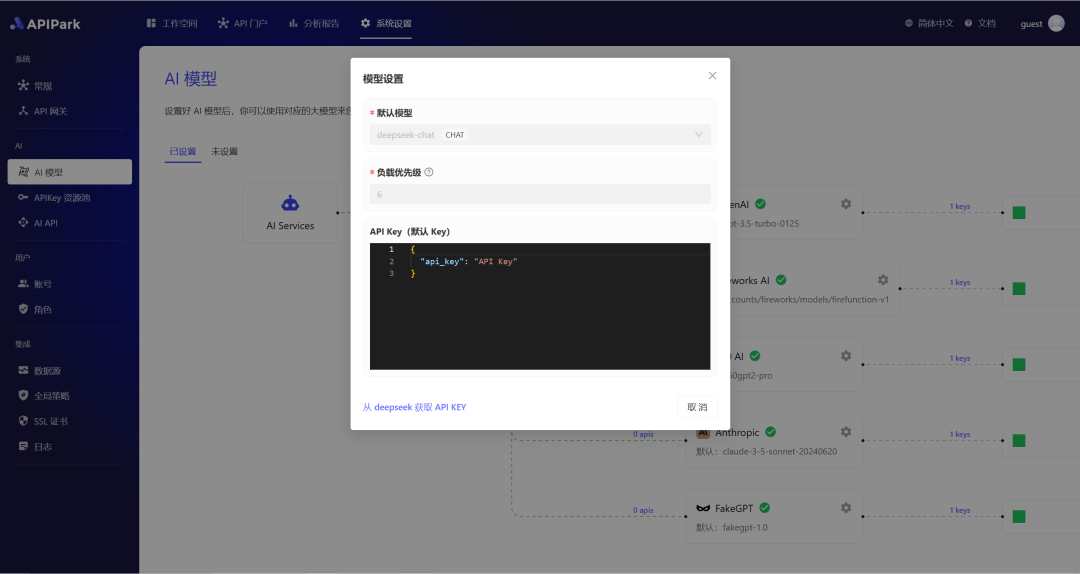Viewport: 1080px width, 574px height.
Task: Click the AI Services robot icon
Action: click(290, 203)
